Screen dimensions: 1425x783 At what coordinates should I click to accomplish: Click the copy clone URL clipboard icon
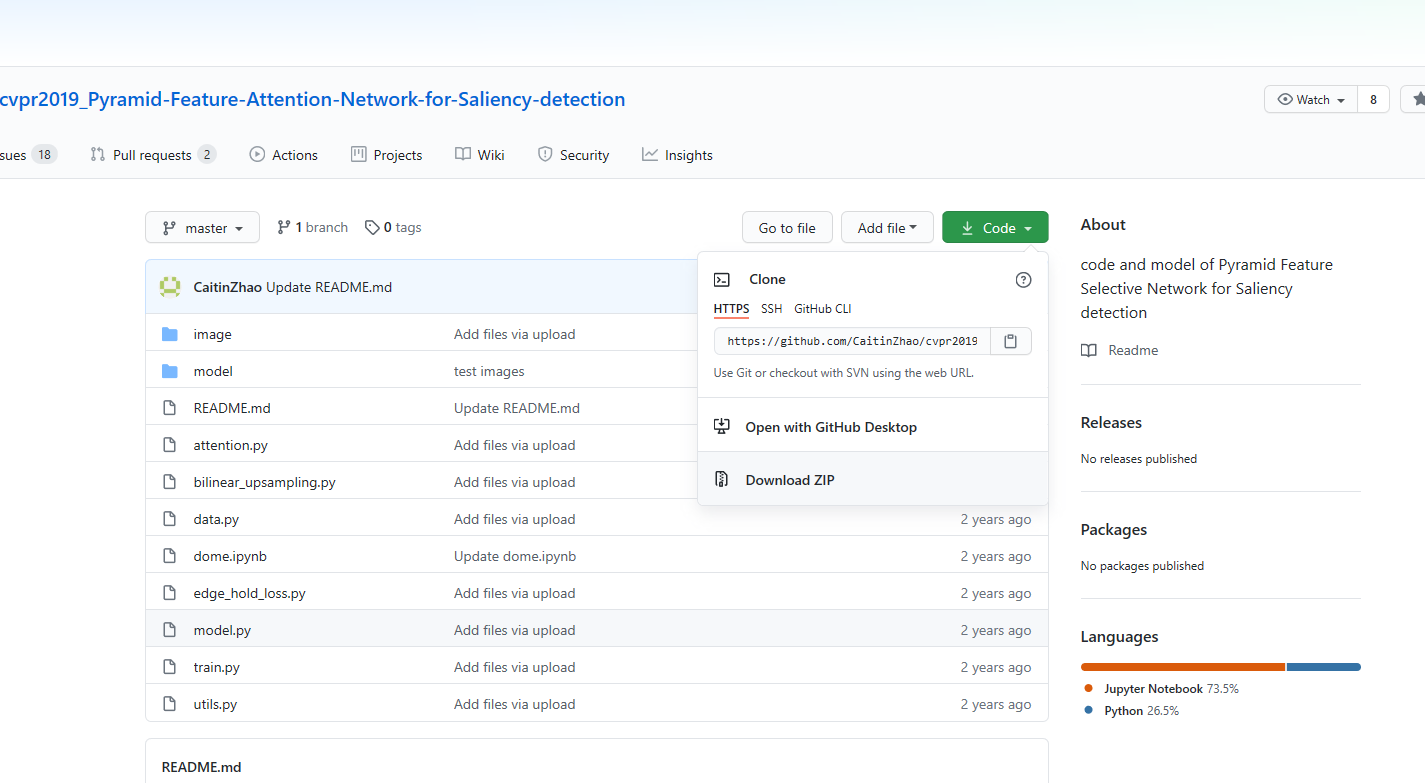(1011, 341)
